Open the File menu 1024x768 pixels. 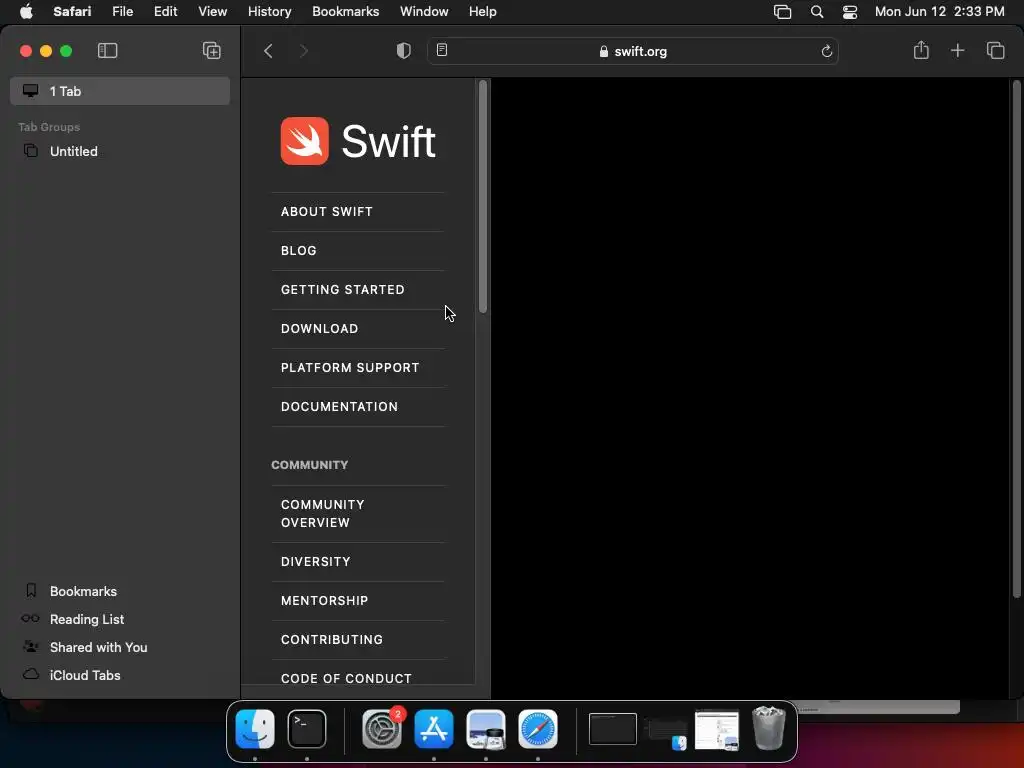pyautogui.click(x=122, y=12)
